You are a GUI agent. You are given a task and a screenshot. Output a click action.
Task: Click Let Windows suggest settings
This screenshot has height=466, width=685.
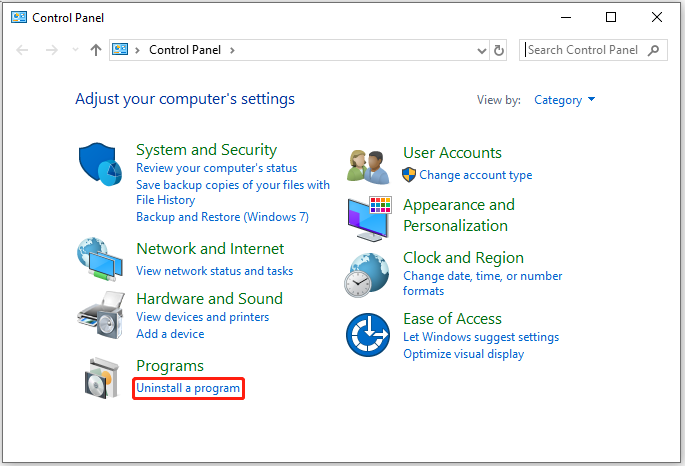(x=481, y=337)
